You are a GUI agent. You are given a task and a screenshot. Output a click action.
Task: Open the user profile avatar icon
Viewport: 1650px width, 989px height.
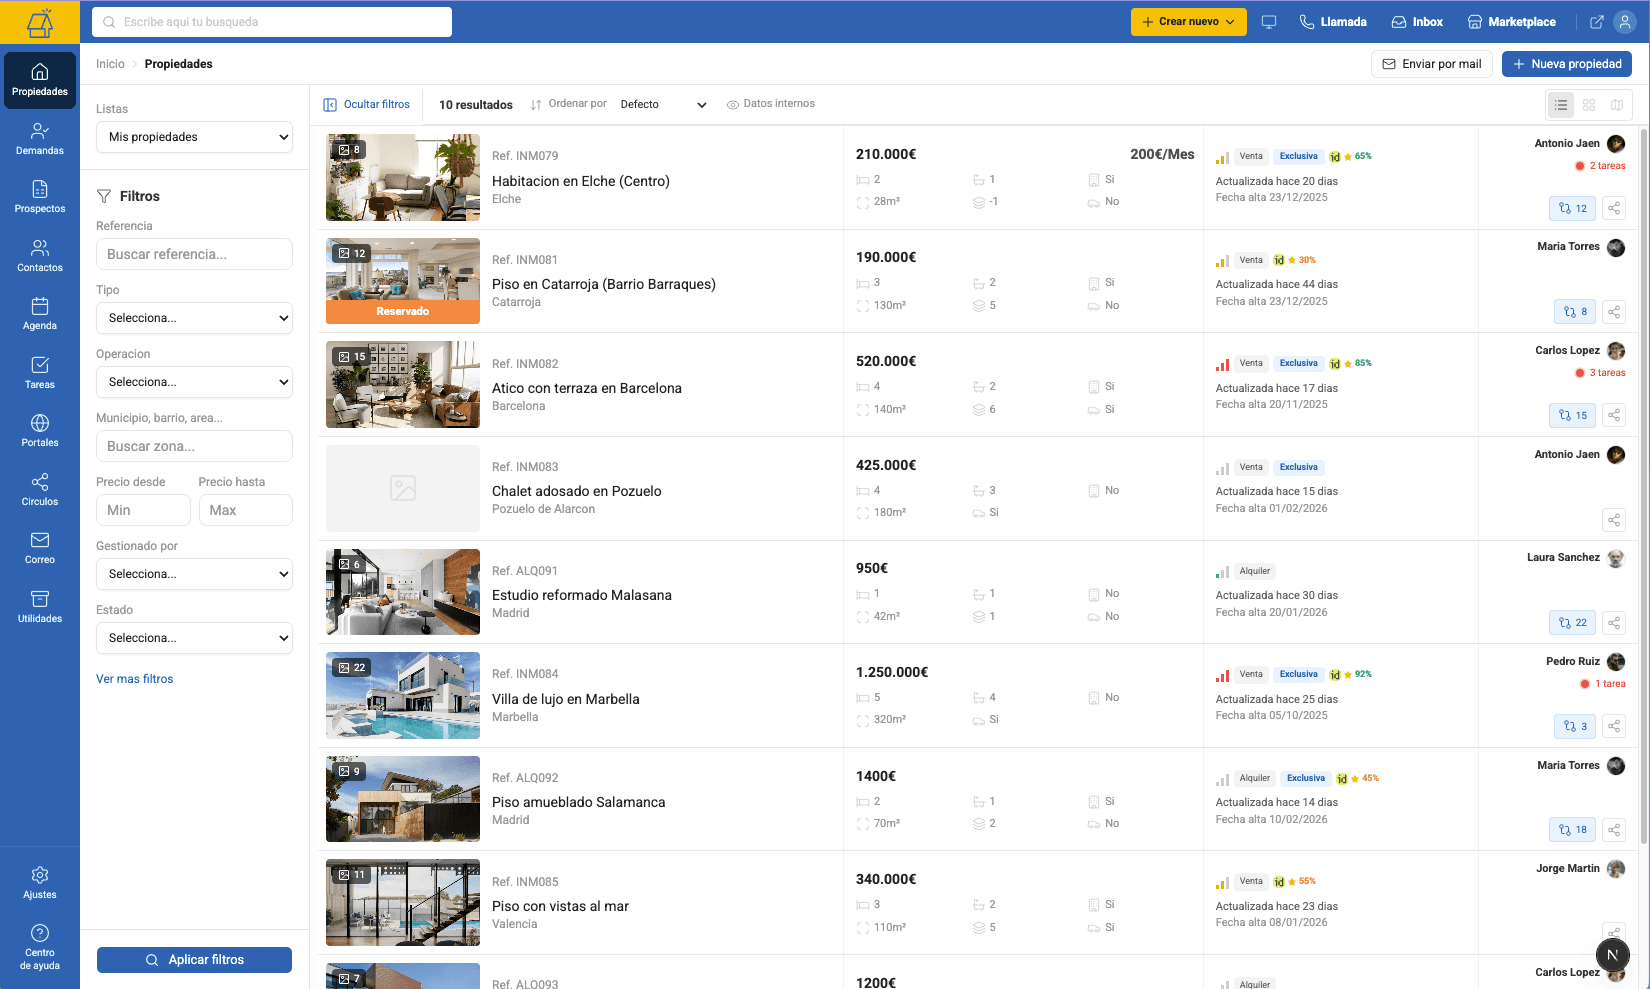click(x=1625, y=22)
